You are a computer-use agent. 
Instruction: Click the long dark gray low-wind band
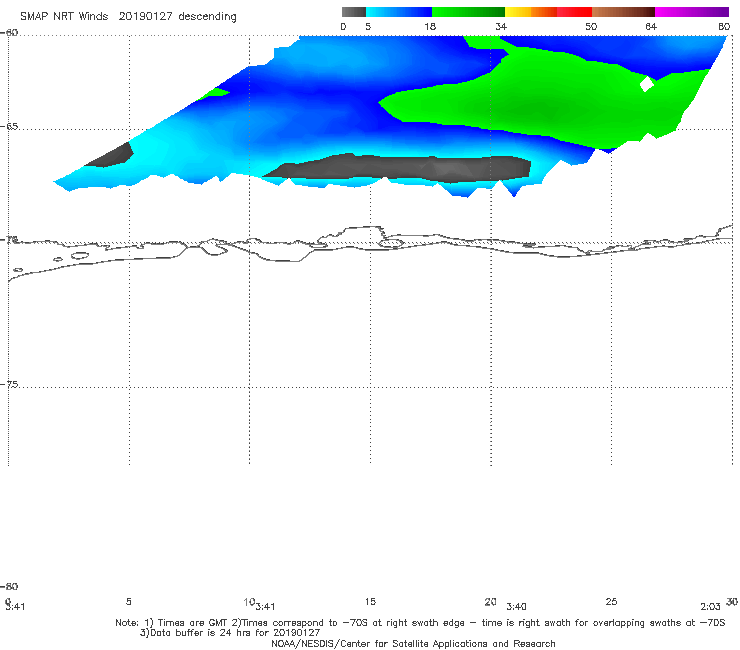click(396, 168)
